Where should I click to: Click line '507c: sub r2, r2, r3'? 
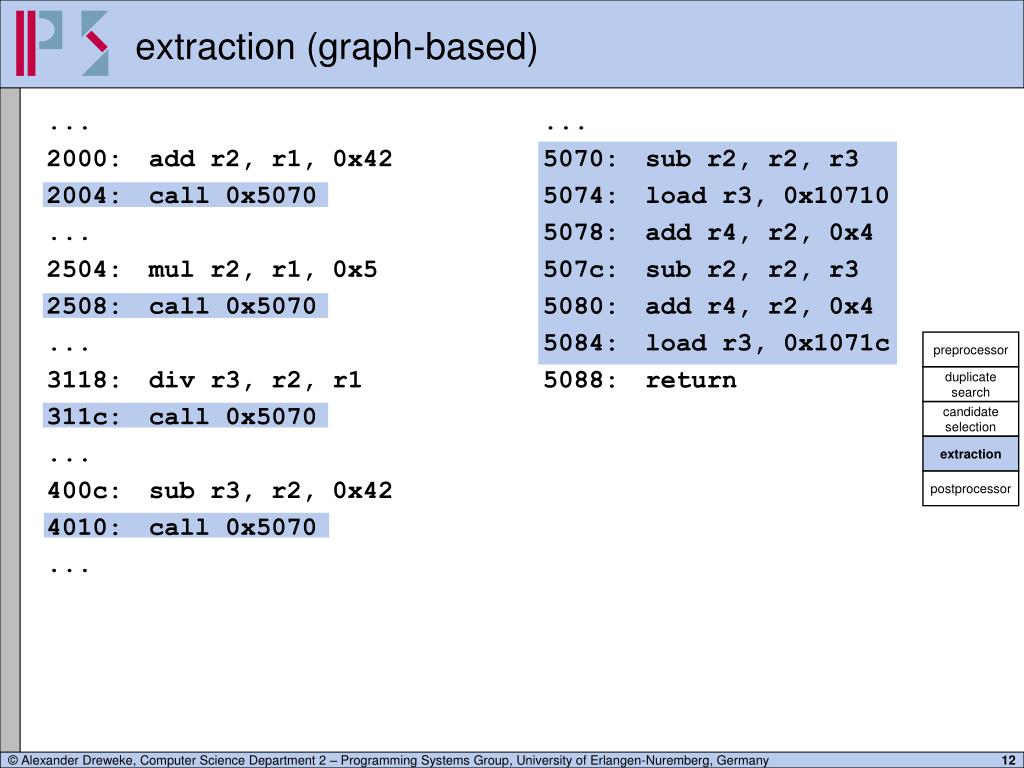(x=701, y=269)
